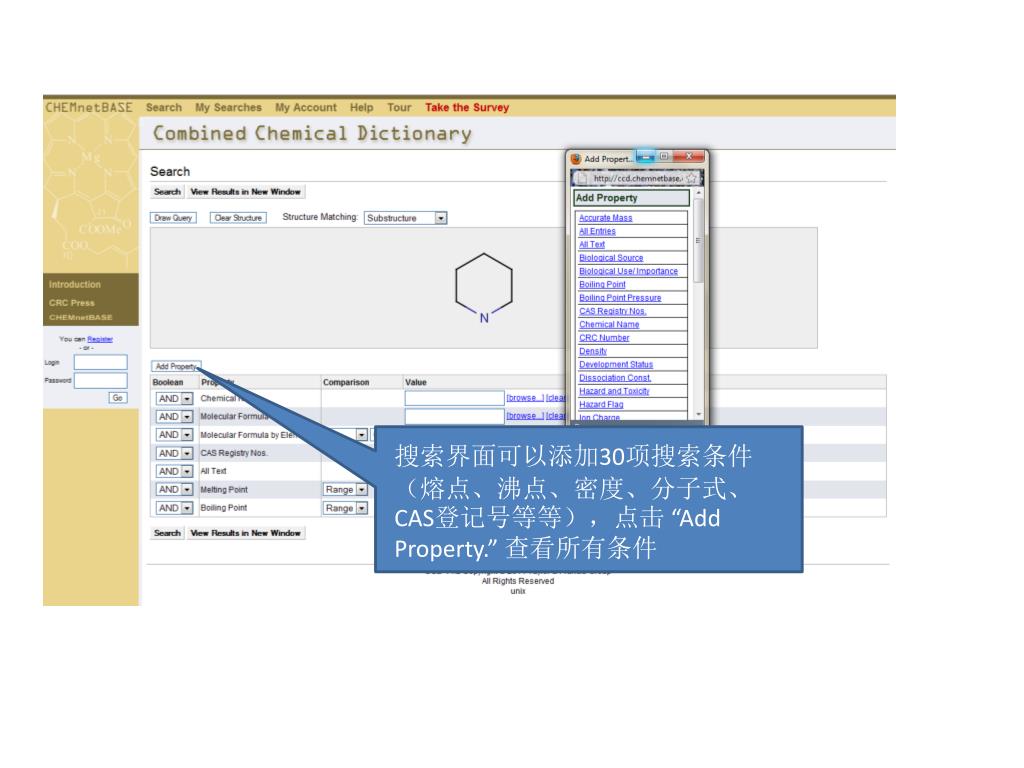1024x768 pixels.
Task: Select Boiling Point property link
Action: pyautogui.click(x=602, y=285)
